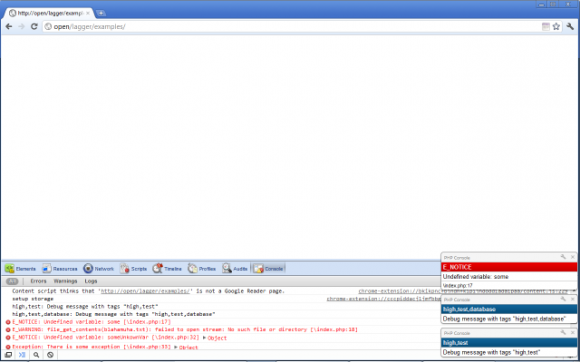This screenshot has height=362, width=580.
Task: Click the magnifier inspect-element icon
Action: point(36,355)
